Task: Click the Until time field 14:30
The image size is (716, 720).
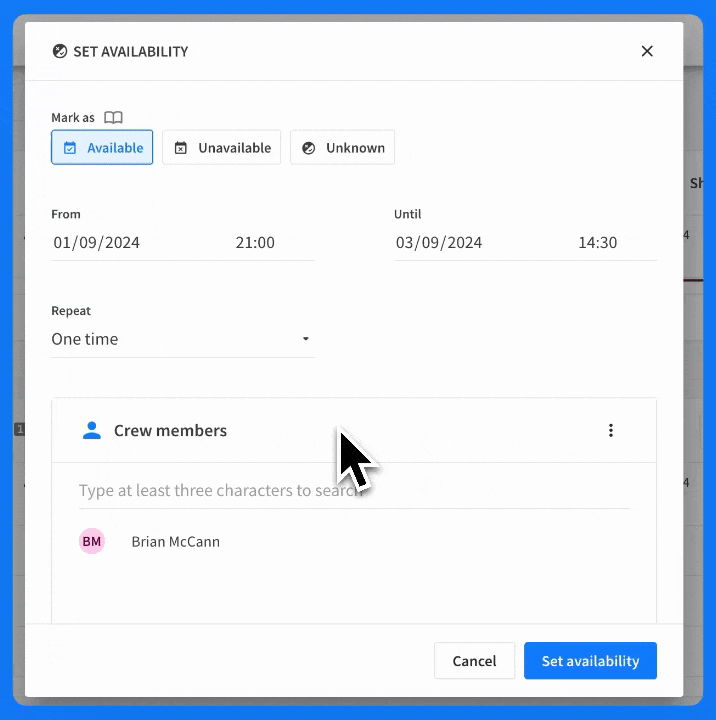Action: coord(597,242)
